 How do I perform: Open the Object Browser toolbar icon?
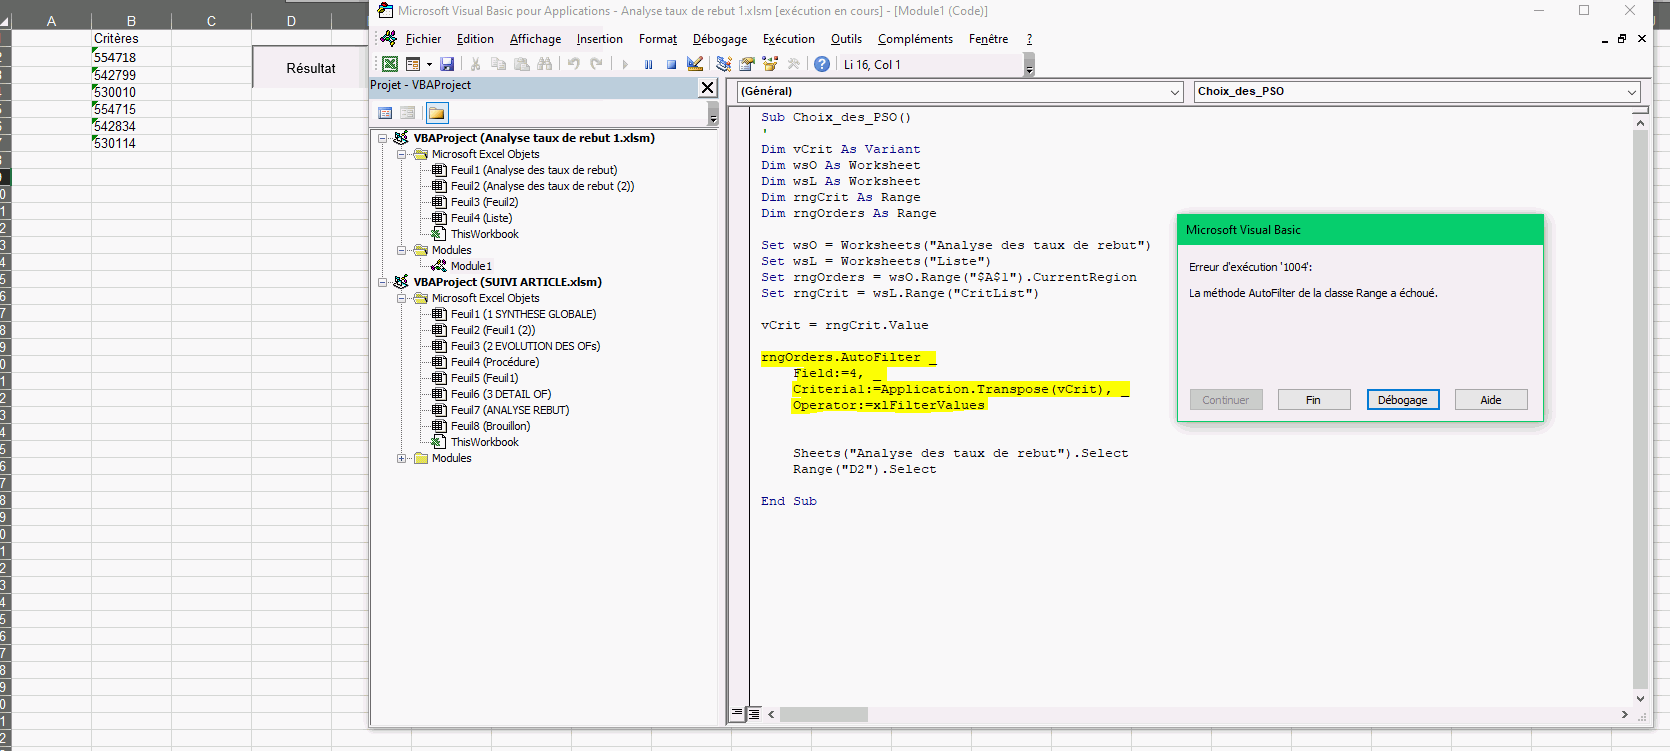pos(770,64)
